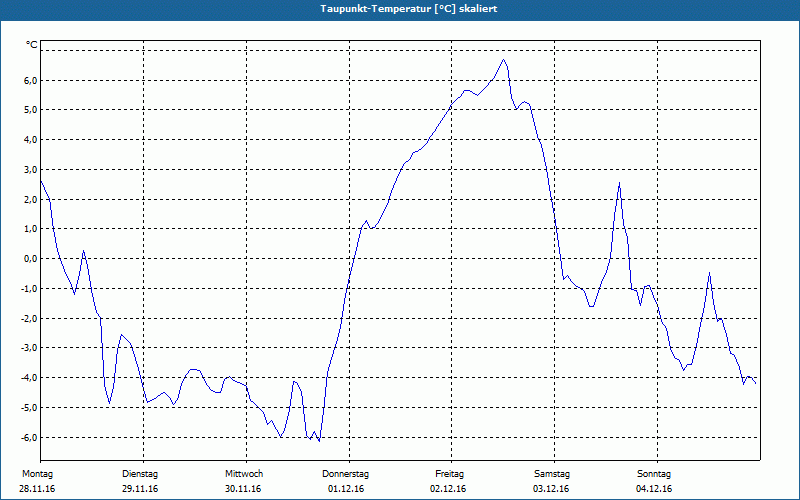Click the Mittwoch day label
The height and width of the screenshot is (500, 800).
(x=244, y=474)
